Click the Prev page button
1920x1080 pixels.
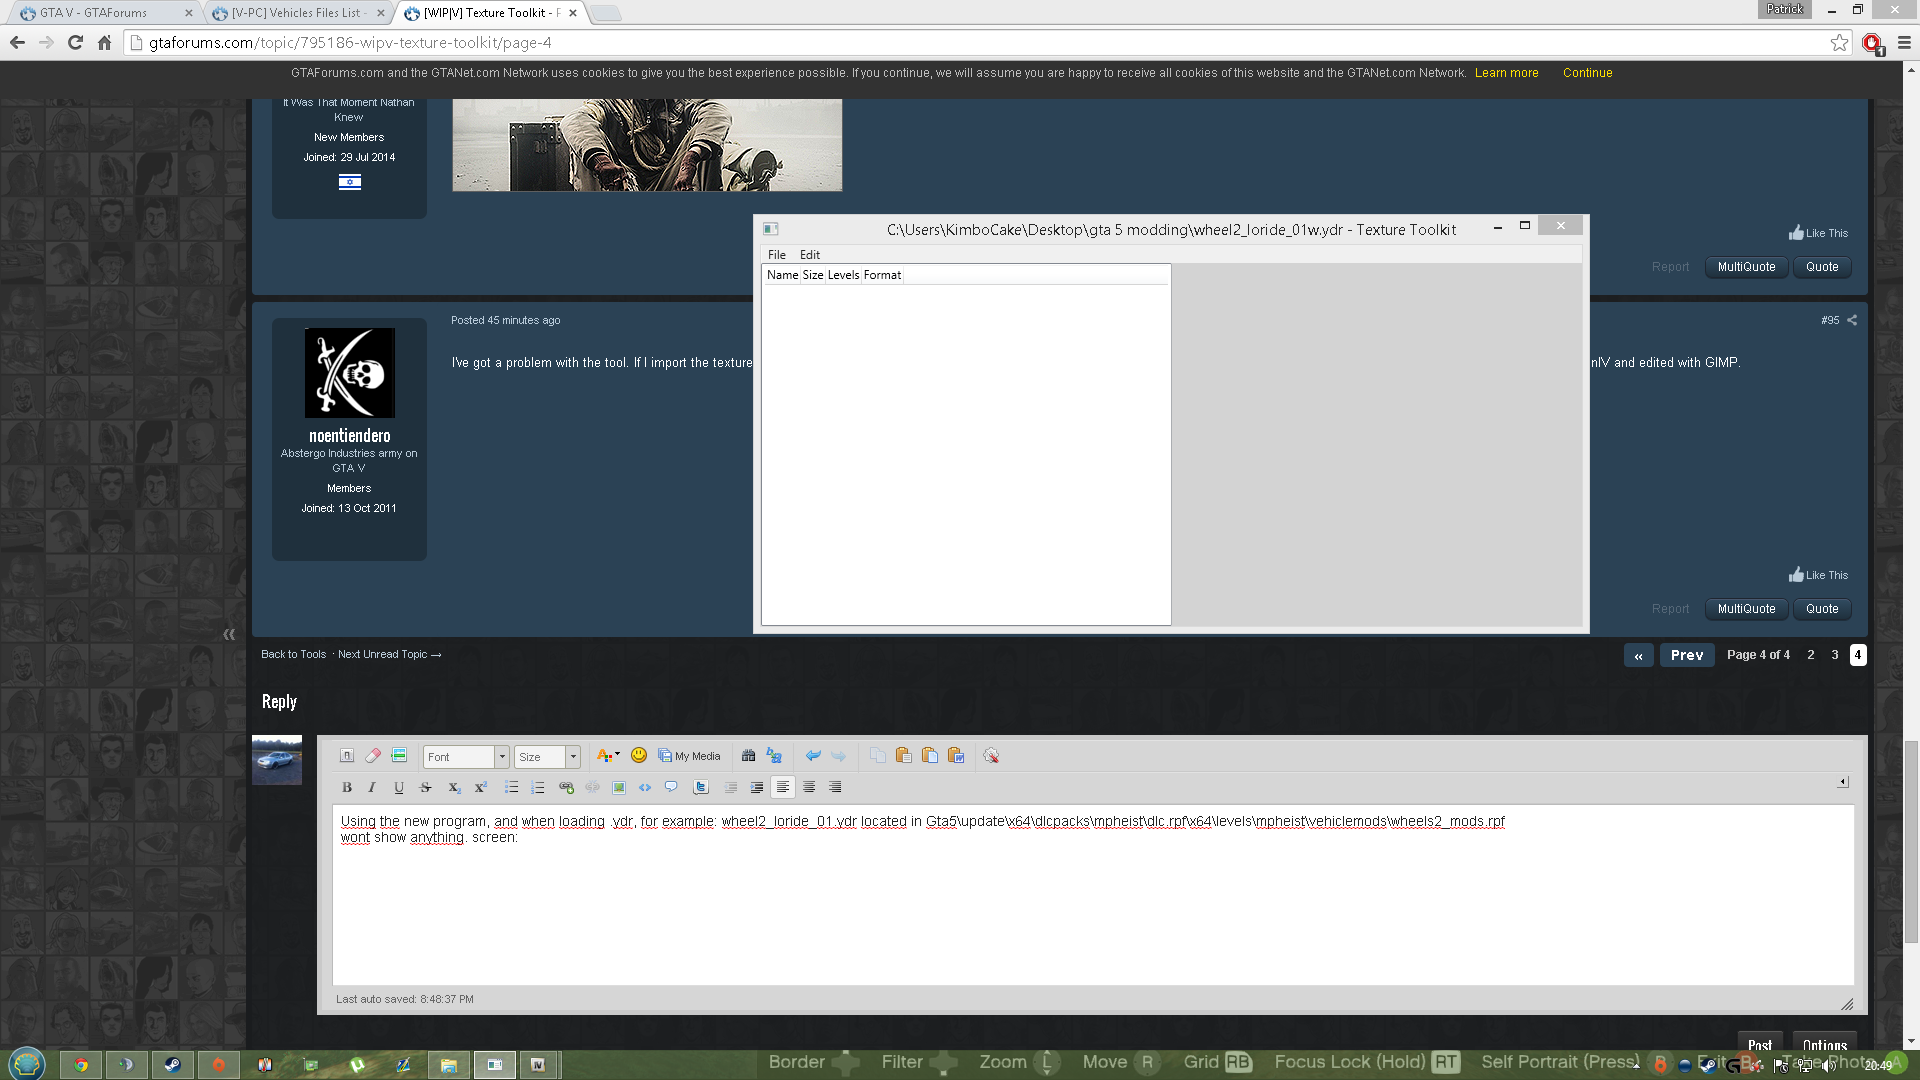1686,655
